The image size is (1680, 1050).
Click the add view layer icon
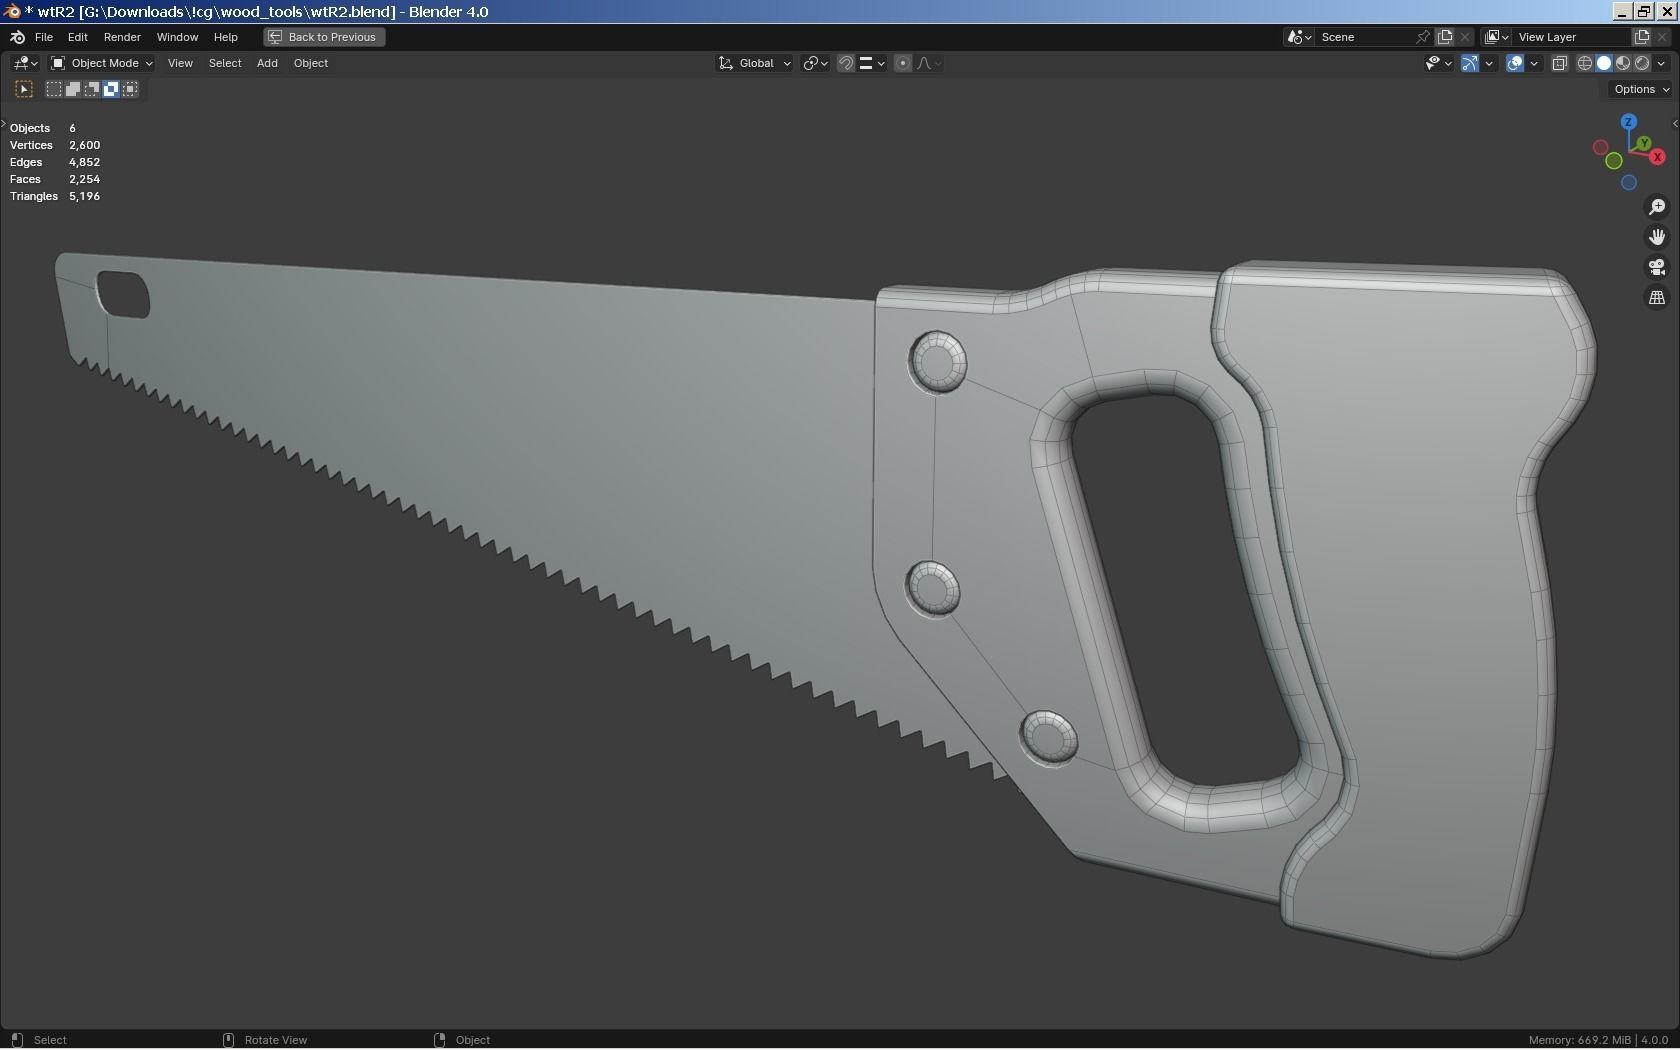point(1641,37)
